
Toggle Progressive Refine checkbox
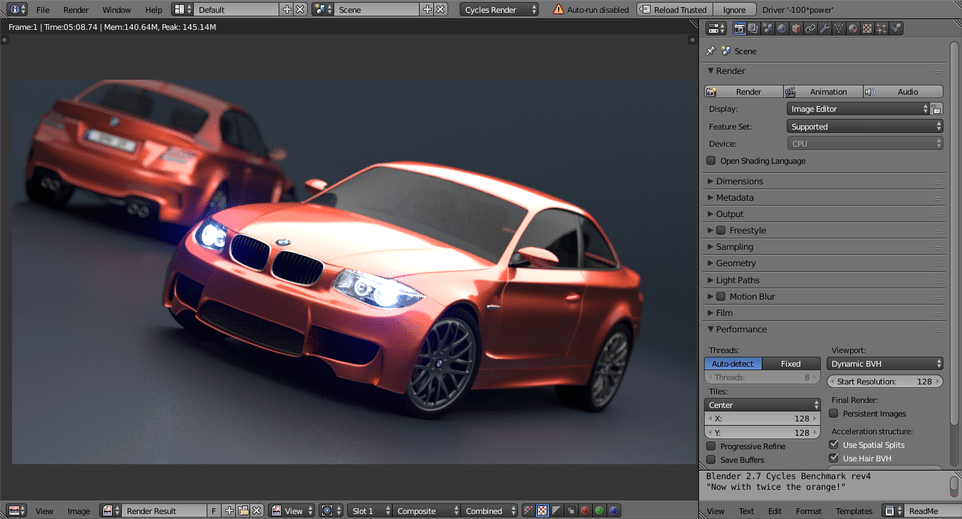(x=711, y=446)
